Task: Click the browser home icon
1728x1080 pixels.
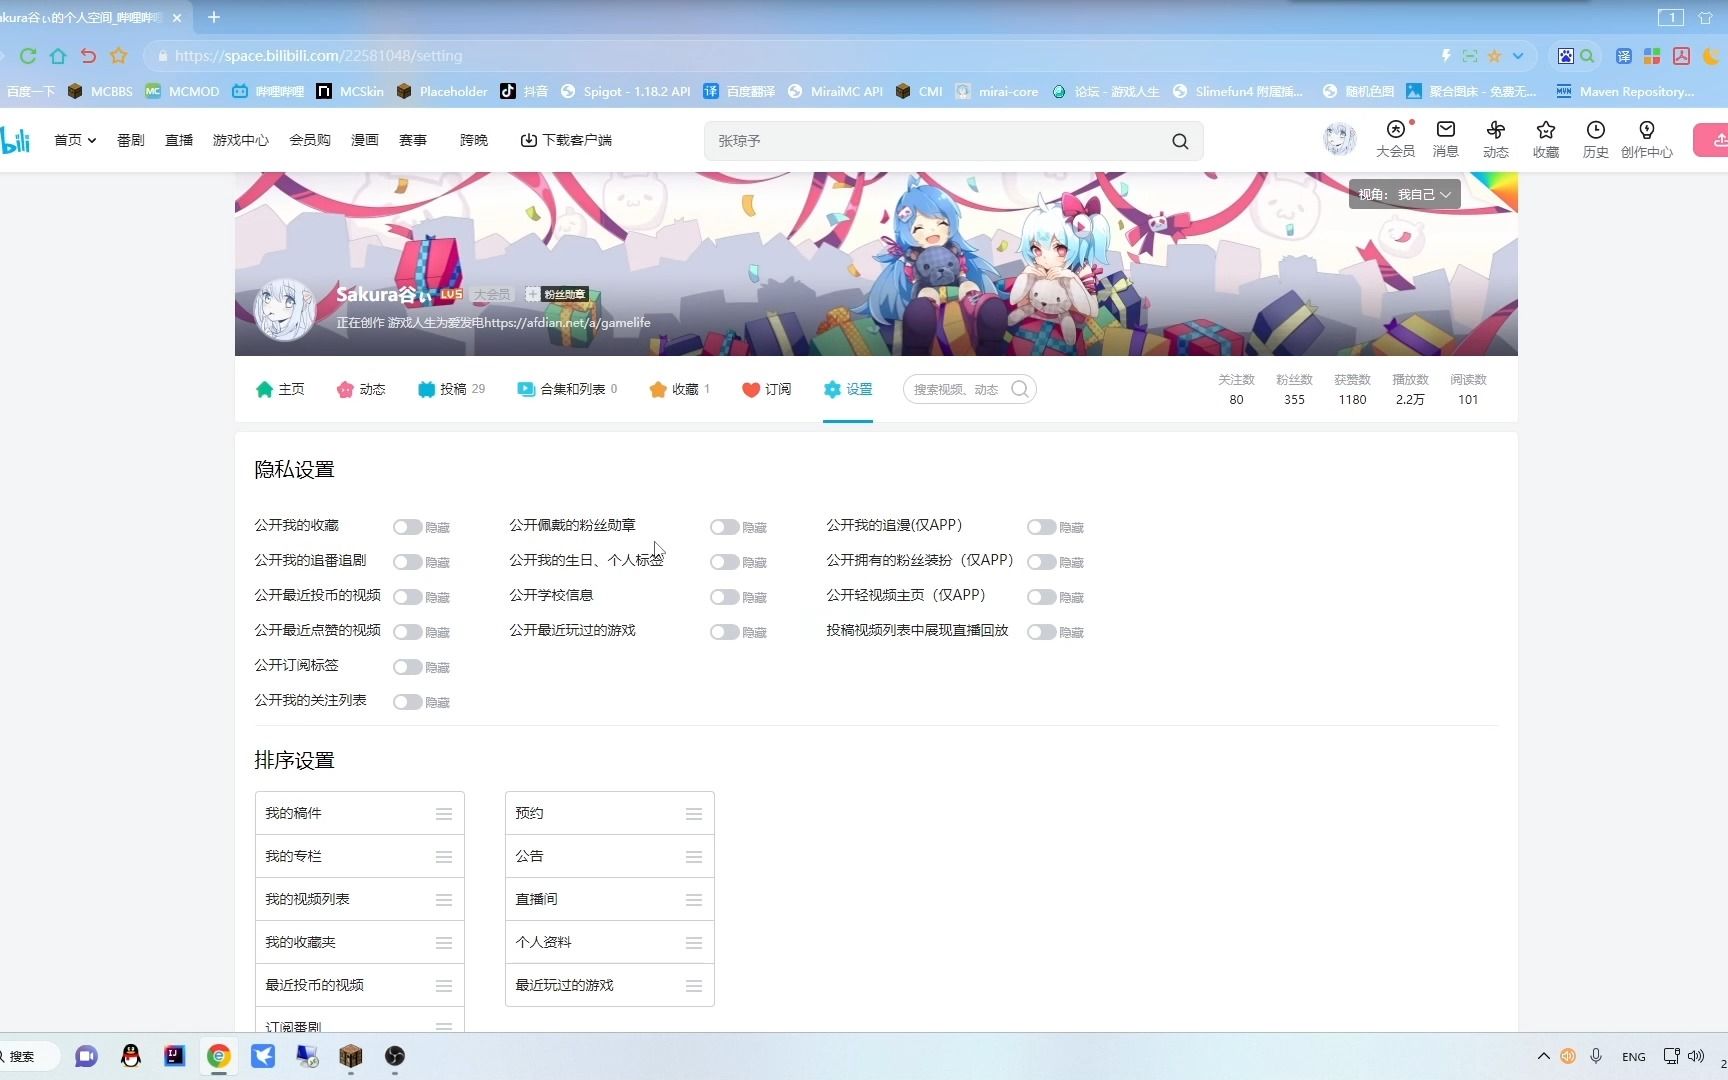Action: 58,56
